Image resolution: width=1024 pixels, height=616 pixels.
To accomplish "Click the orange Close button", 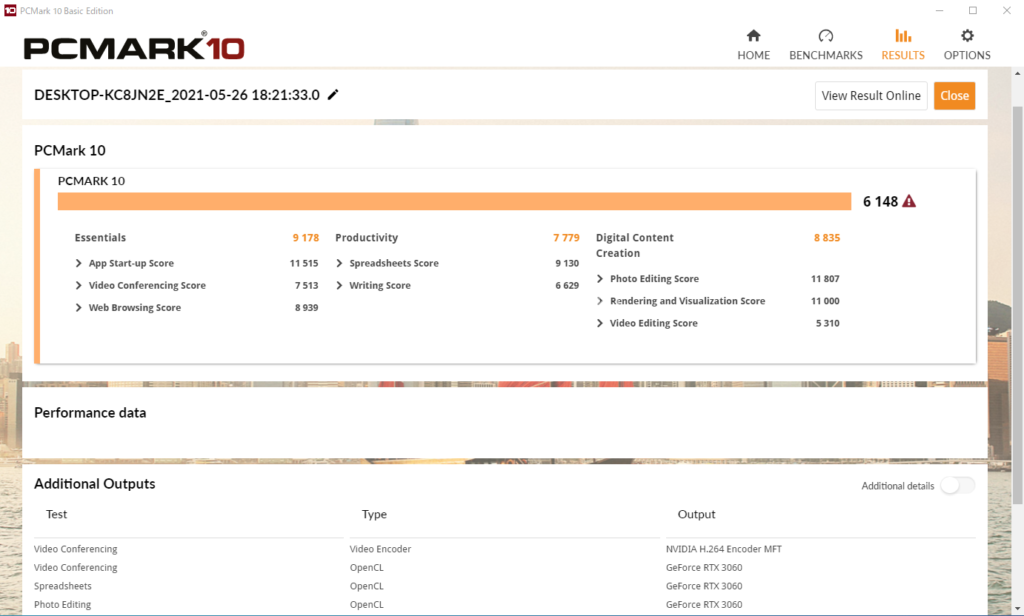I will coord(954,95).
